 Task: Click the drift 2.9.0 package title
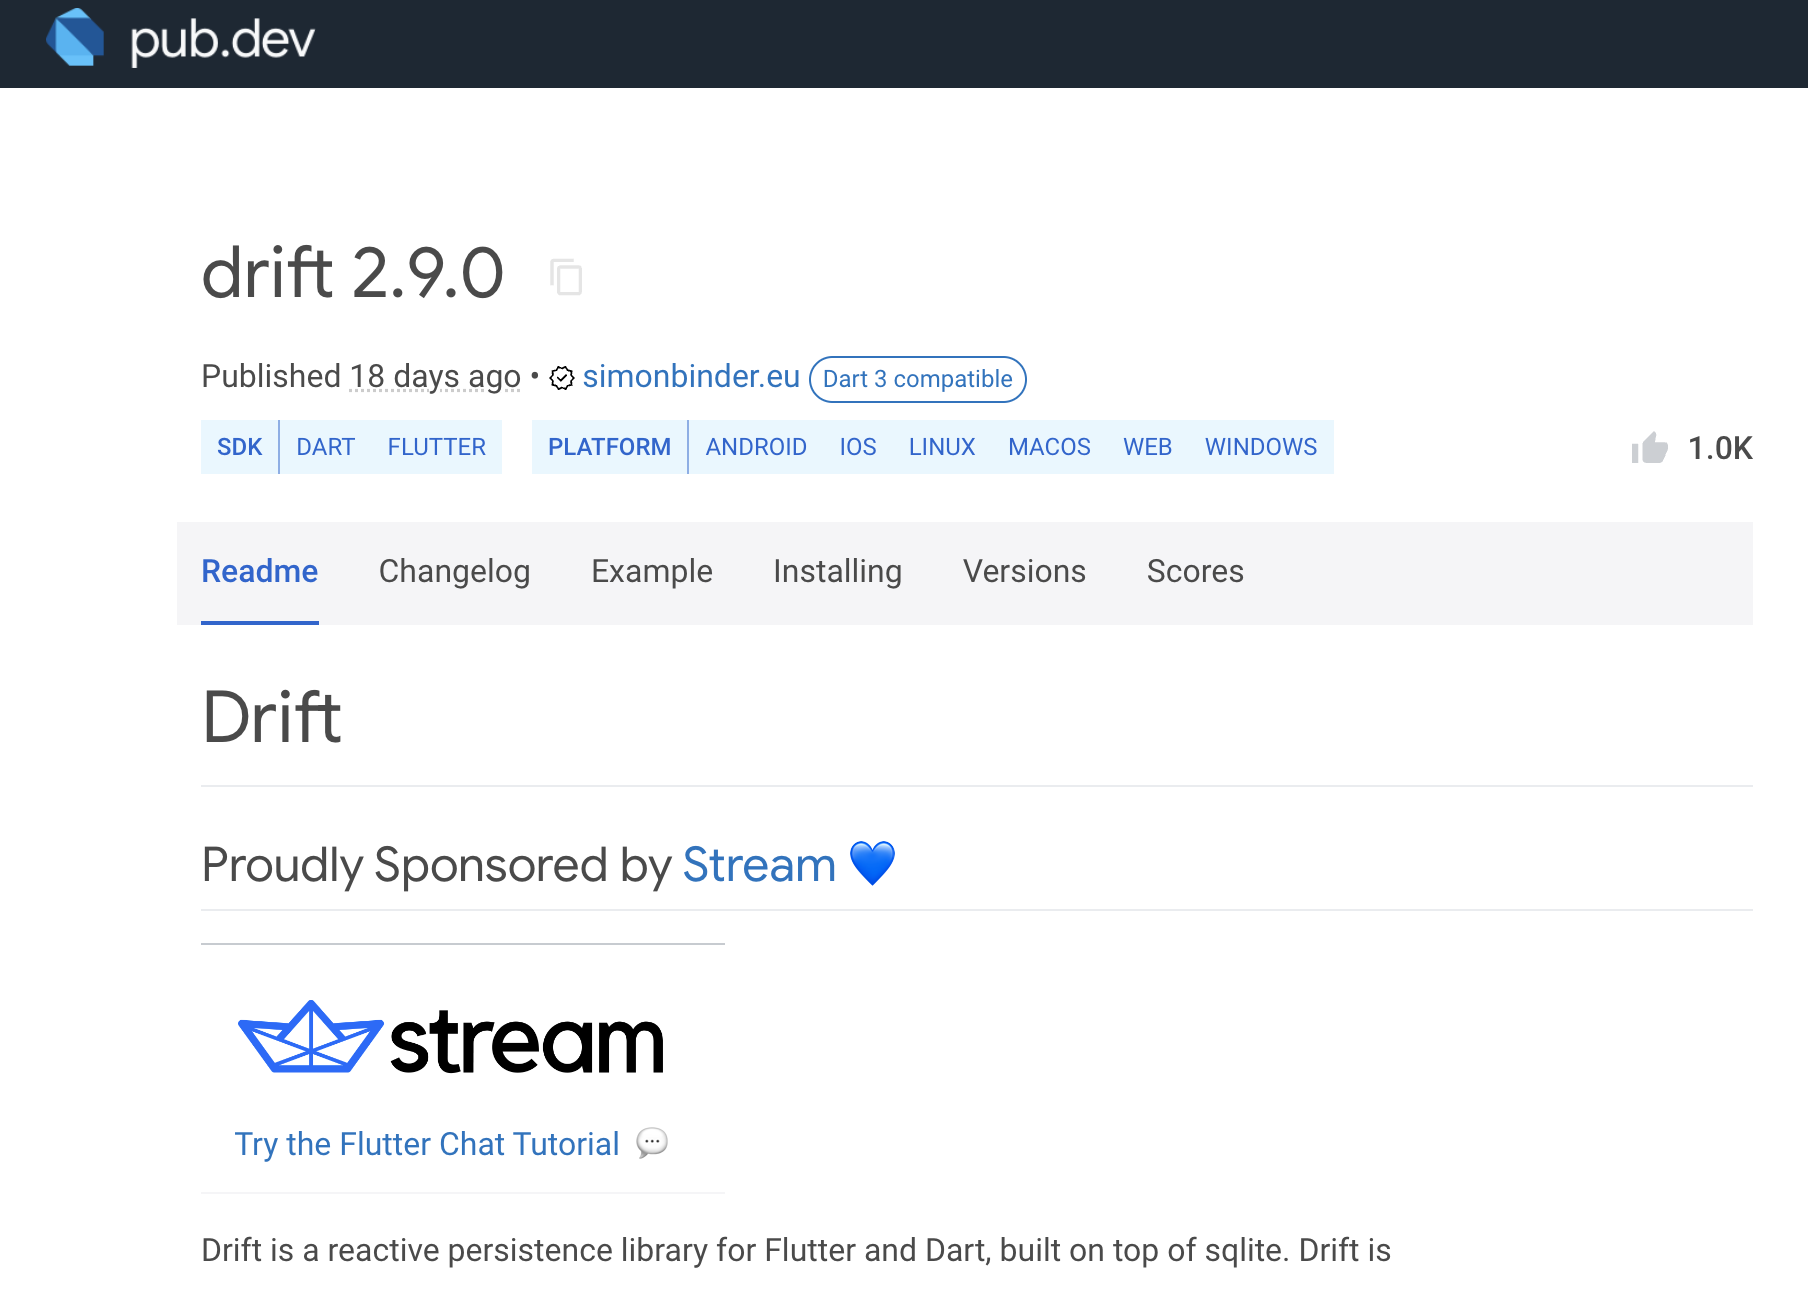353,273
